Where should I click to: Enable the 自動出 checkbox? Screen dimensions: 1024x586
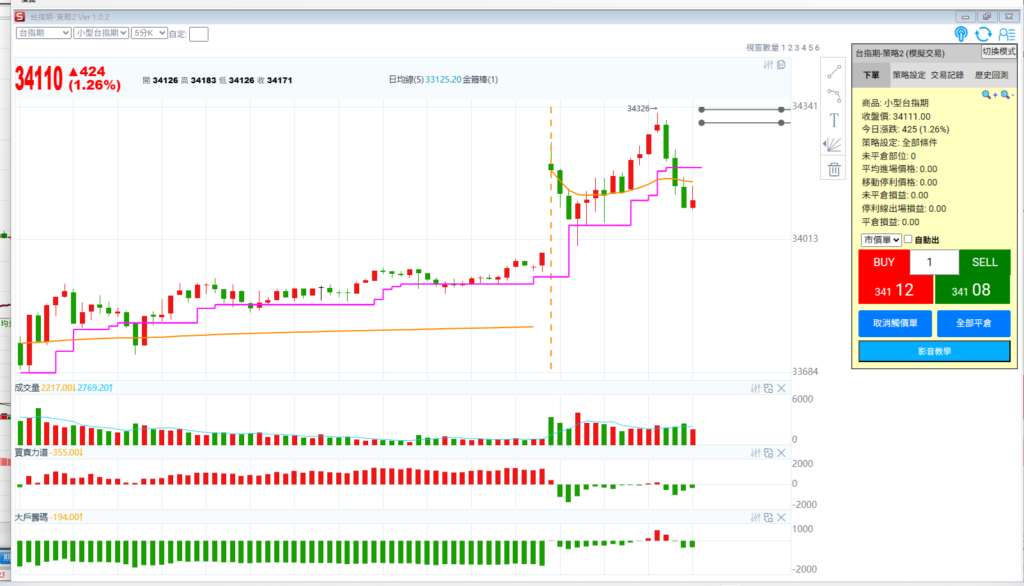pos(908,240)
